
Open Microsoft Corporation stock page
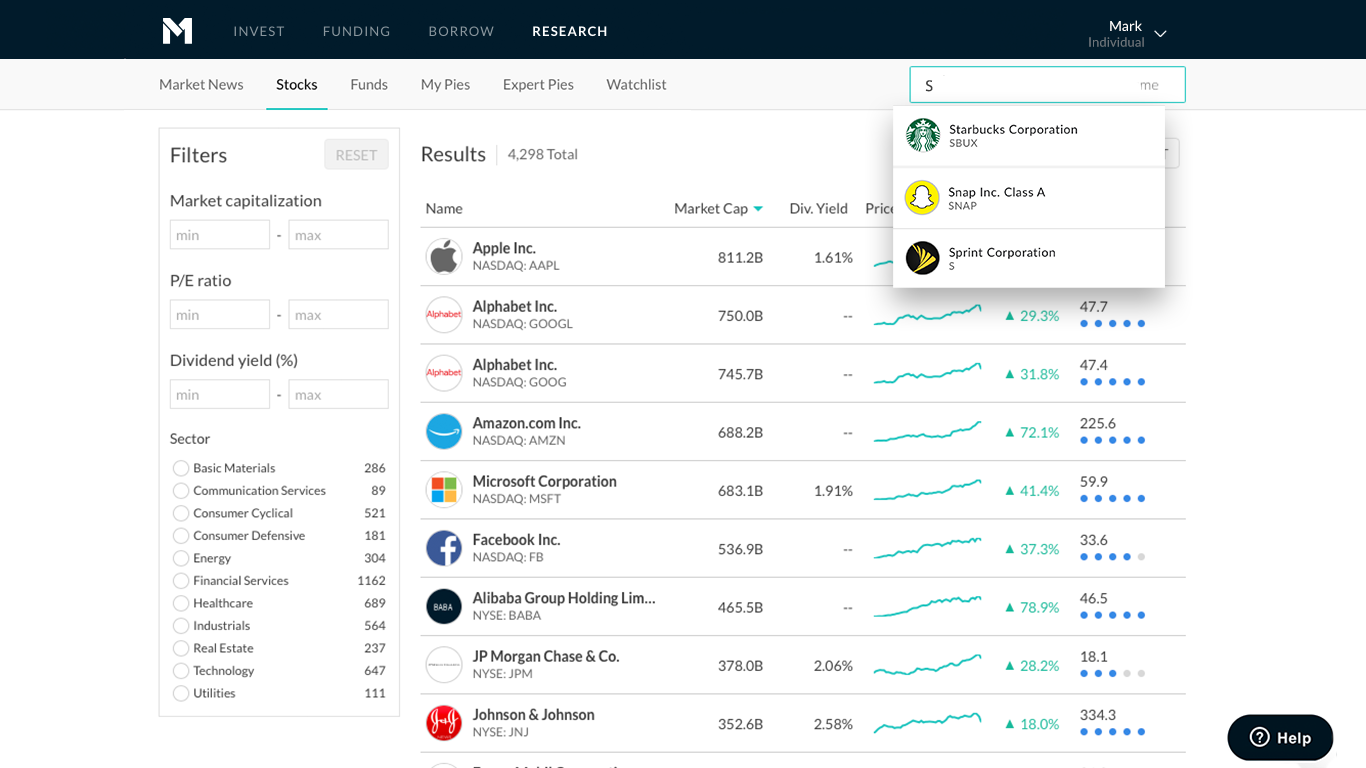(x=544, y=481)
